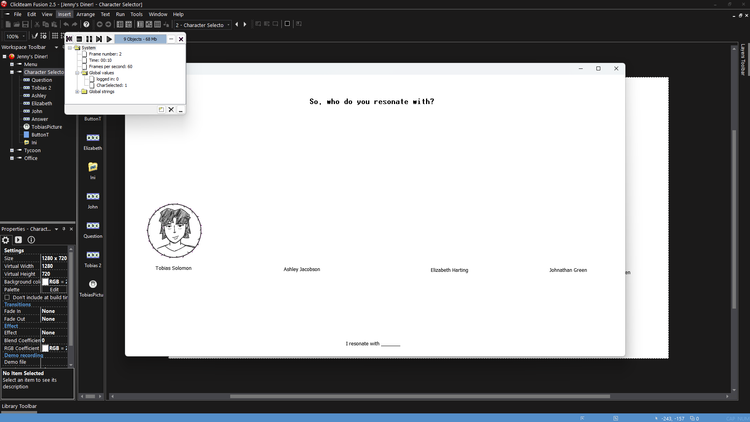Screen dimensions: 750x422
Task: Click the Save toolbar icon
Action: tap(25, 24)
